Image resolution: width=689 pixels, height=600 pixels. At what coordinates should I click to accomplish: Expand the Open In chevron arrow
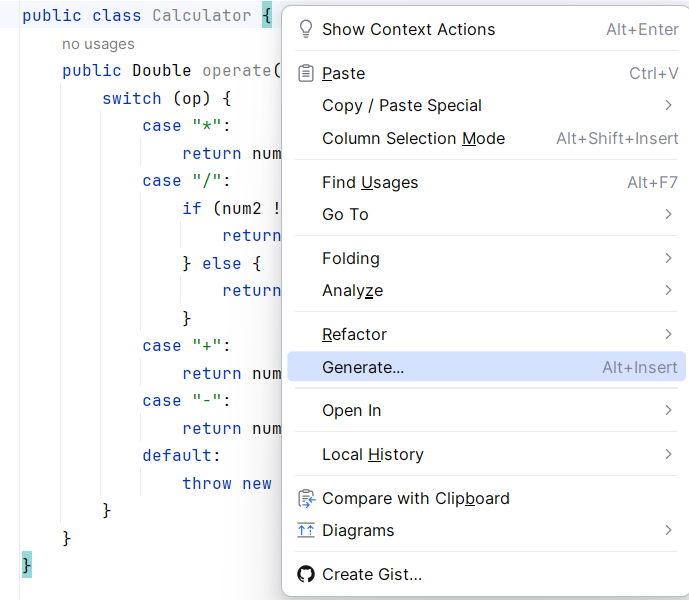668,411
